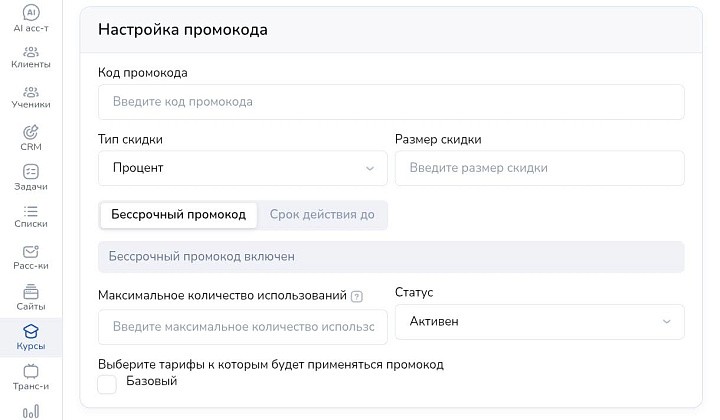Navigate to Сайты in the sidebar
Screen dimensions: 720x420
[x=31, y=297]
